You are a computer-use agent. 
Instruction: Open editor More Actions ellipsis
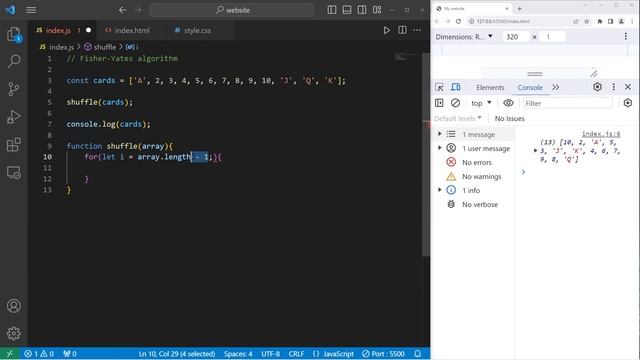(x=417, y=30)
